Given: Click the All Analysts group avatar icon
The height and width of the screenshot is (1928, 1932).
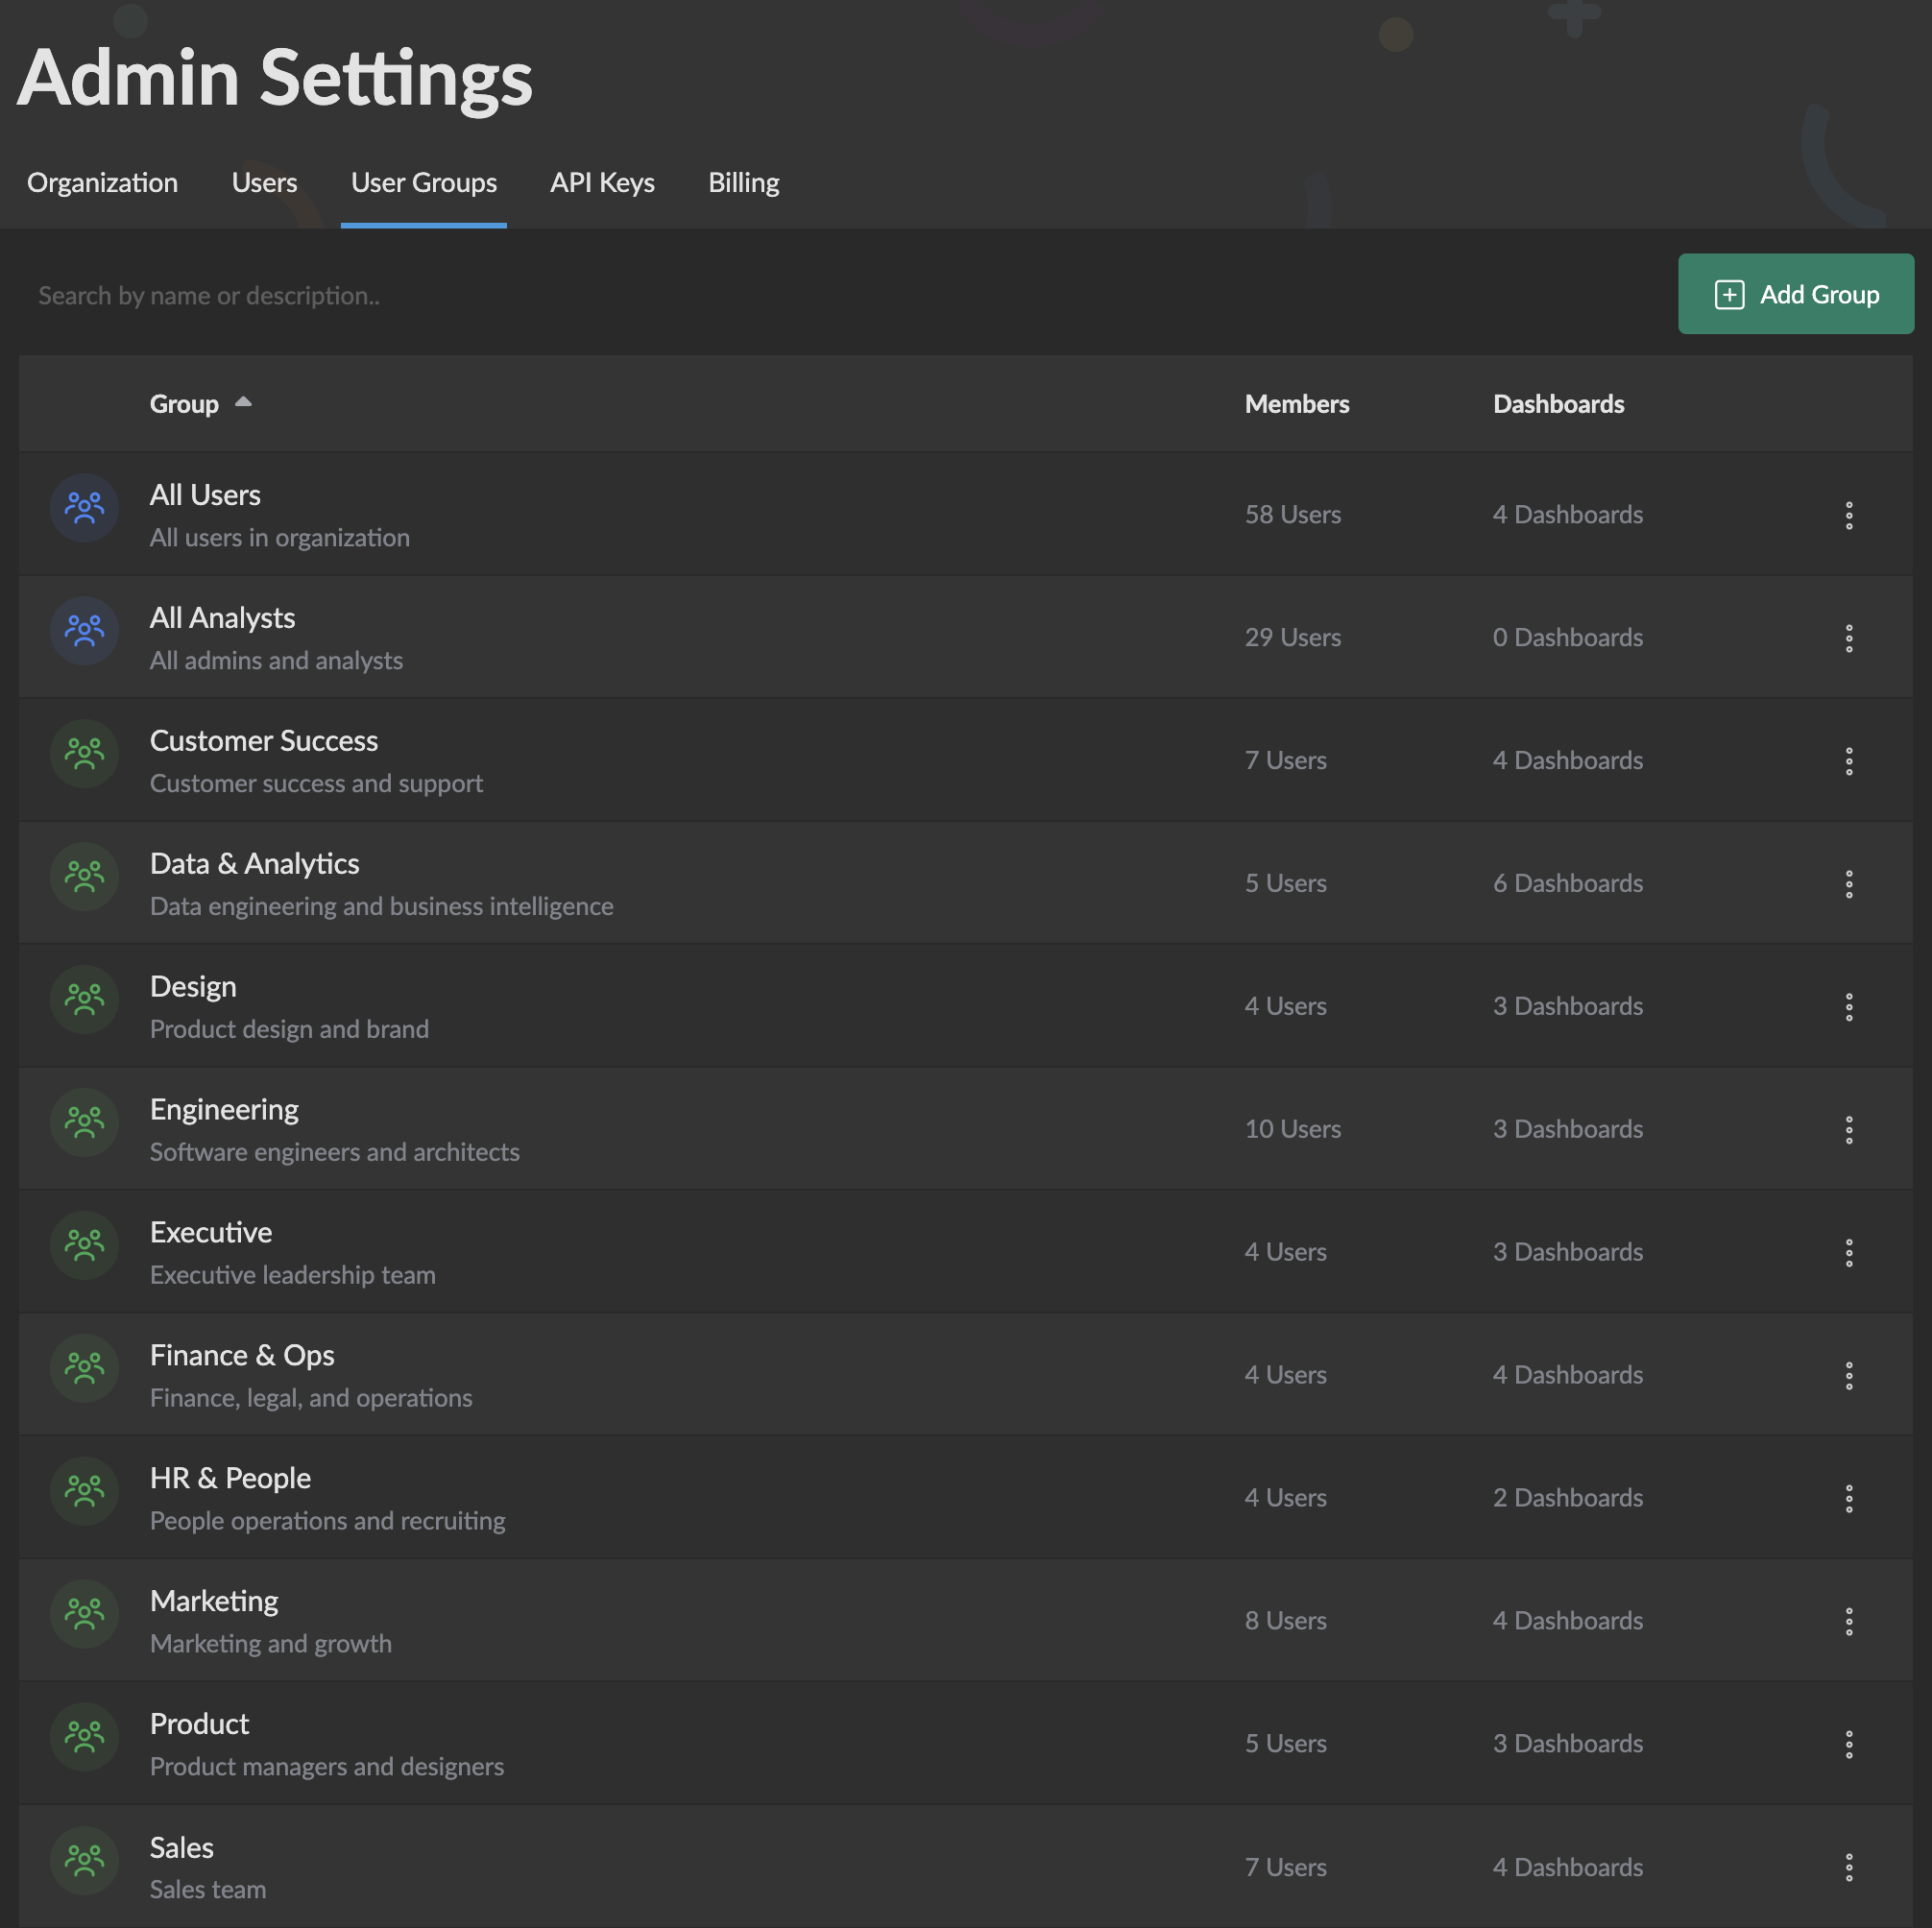Looking at the screenshot, I should [84, 631].
